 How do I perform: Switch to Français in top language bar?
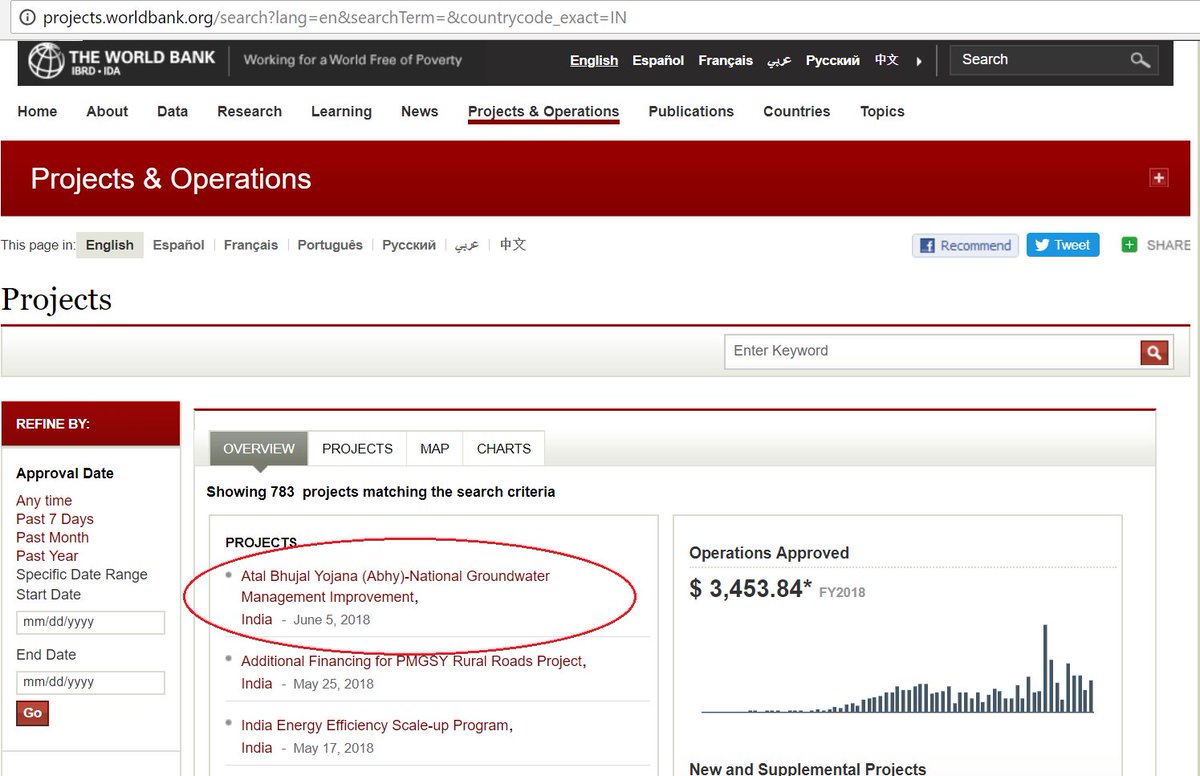725,61
